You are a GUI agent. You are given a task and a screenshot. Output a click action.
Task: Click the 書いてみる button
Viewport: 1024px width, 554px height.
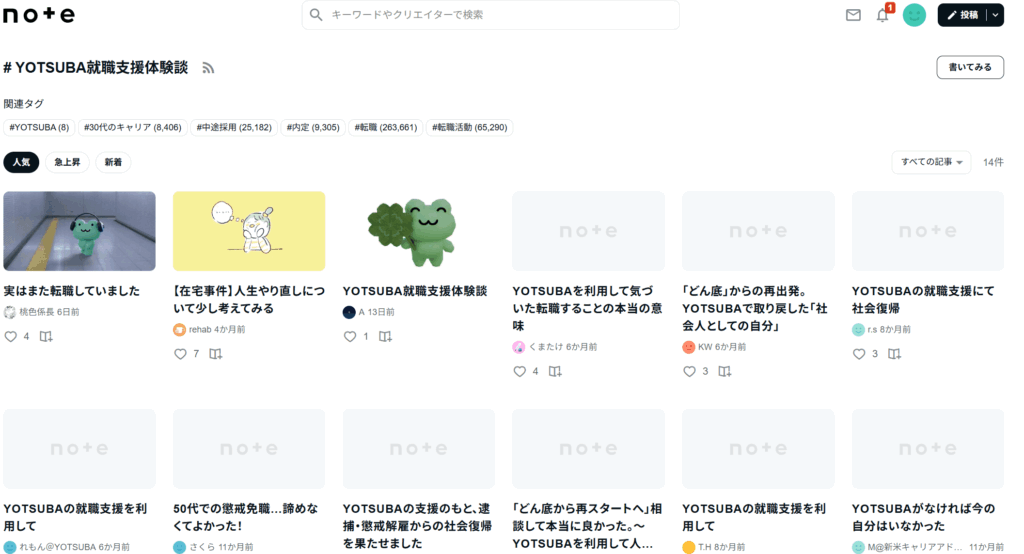[x=970, y=67]
